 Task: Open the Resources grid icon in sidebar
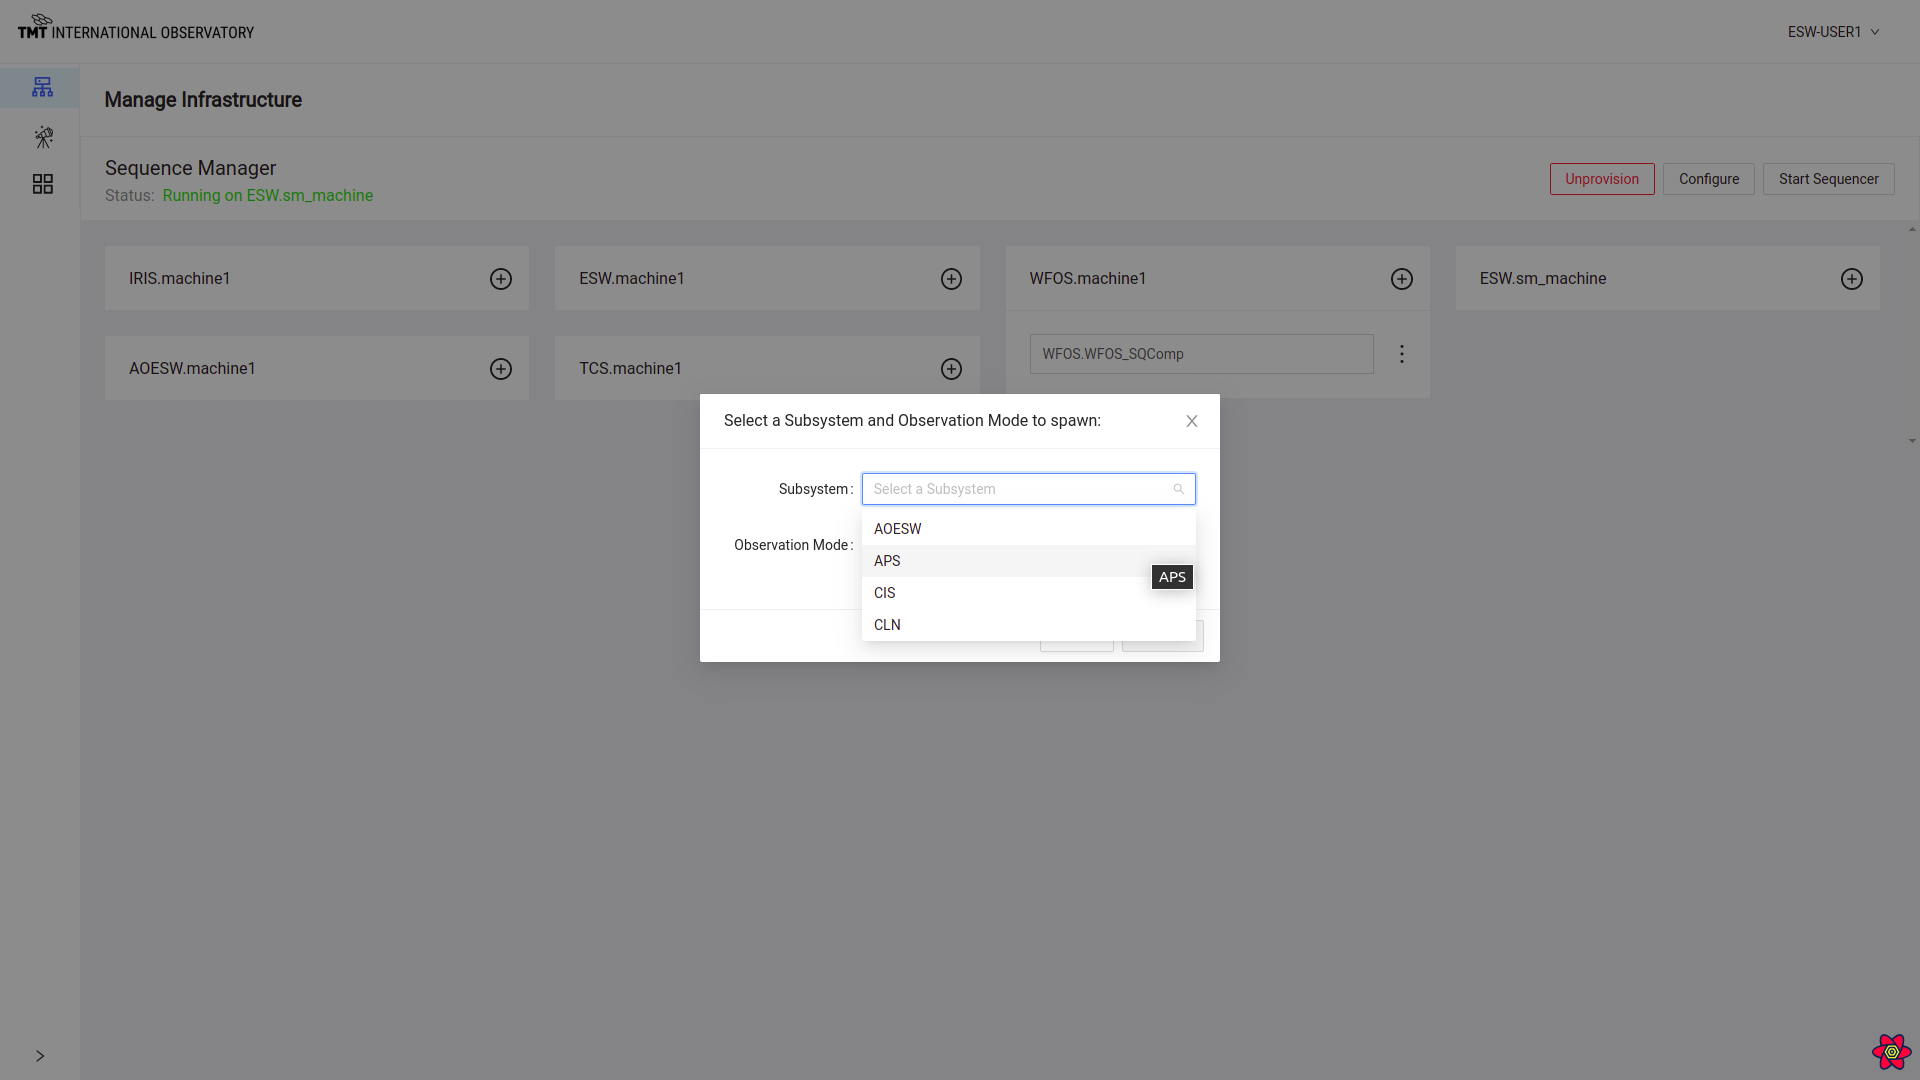43,184
